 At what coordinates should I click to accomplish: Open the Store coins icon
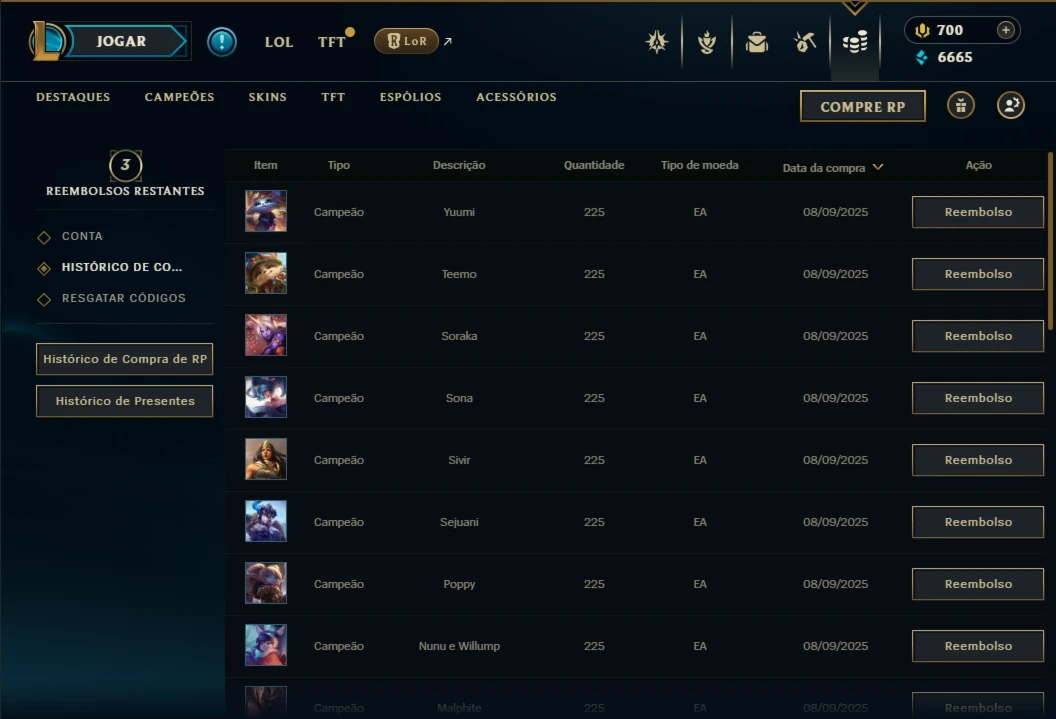(x=855, y=42)
